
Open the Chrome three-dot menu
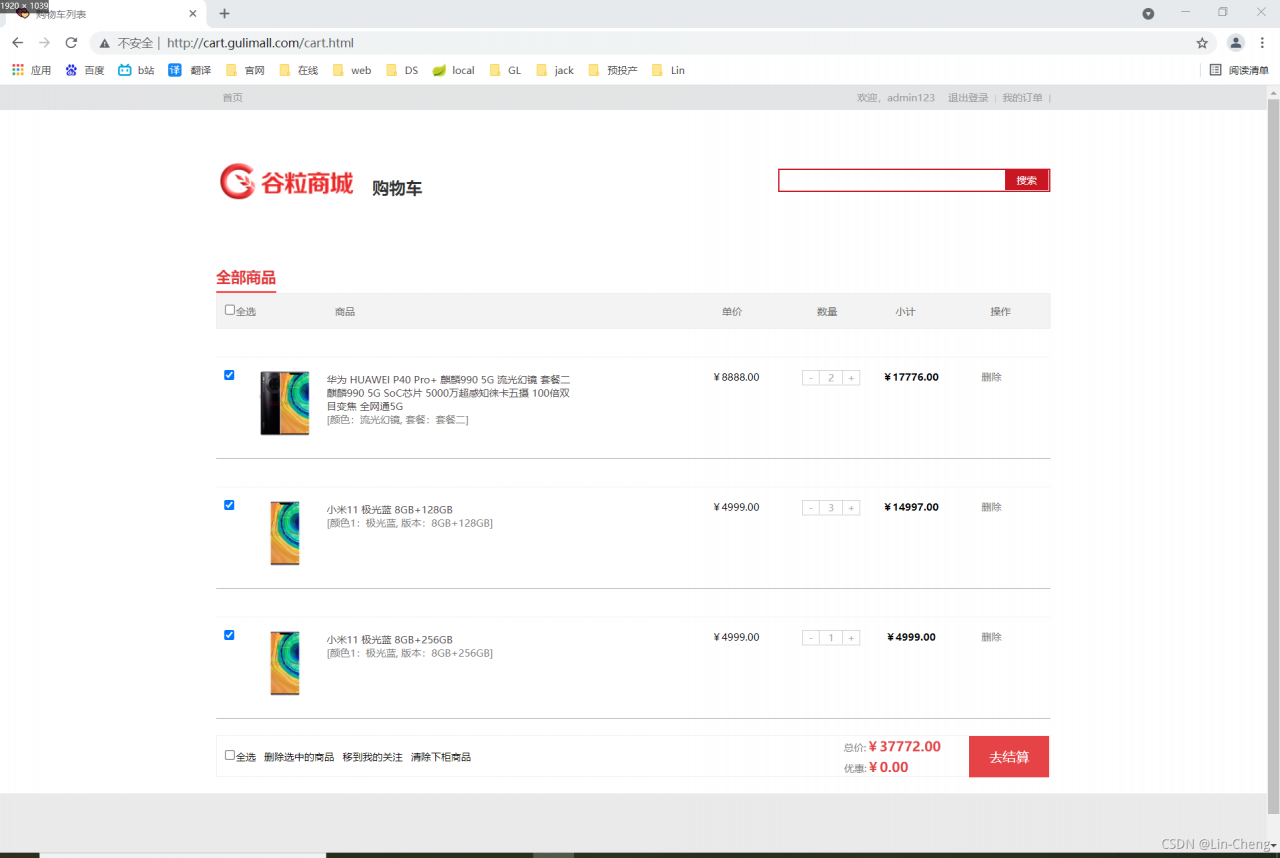pyautogui.click(x=1263, y=43)
